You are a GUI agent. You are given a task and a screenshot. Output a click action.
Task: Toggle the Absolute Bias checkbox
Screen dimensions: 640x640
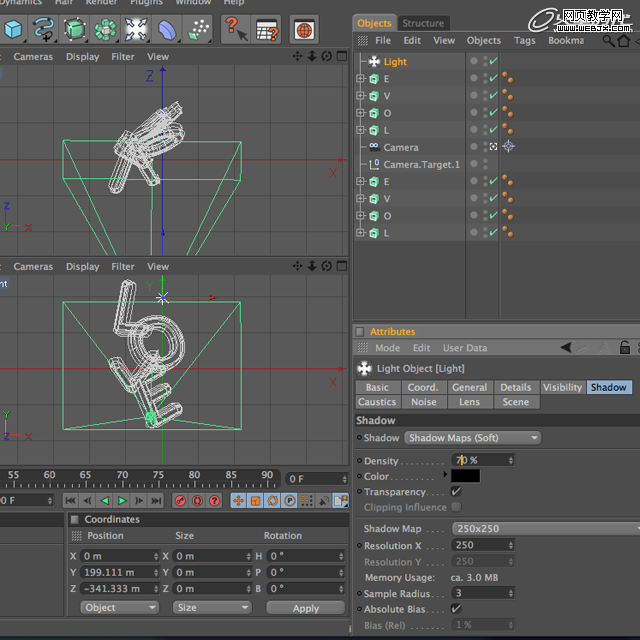[x=456, y=609]
